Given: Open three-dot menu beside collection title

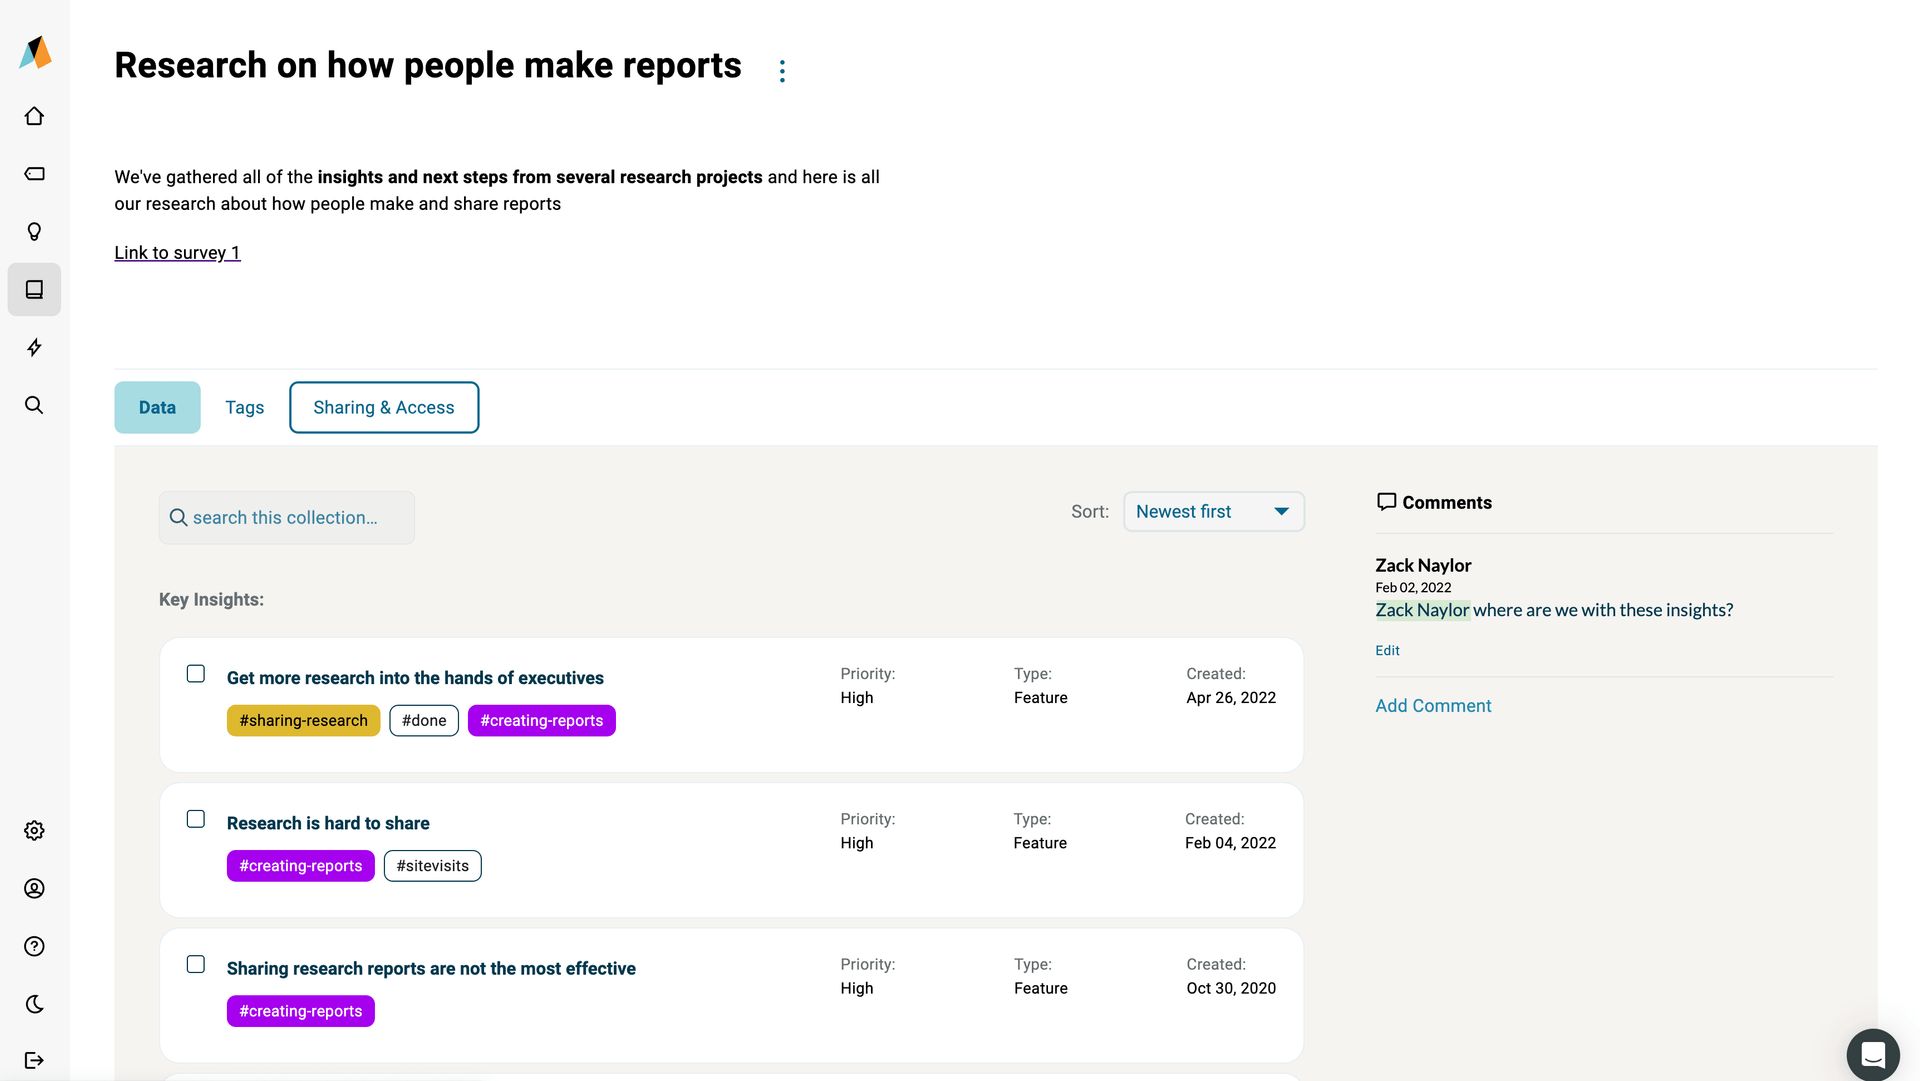Looking at the screenshot, I should (782, 71).
